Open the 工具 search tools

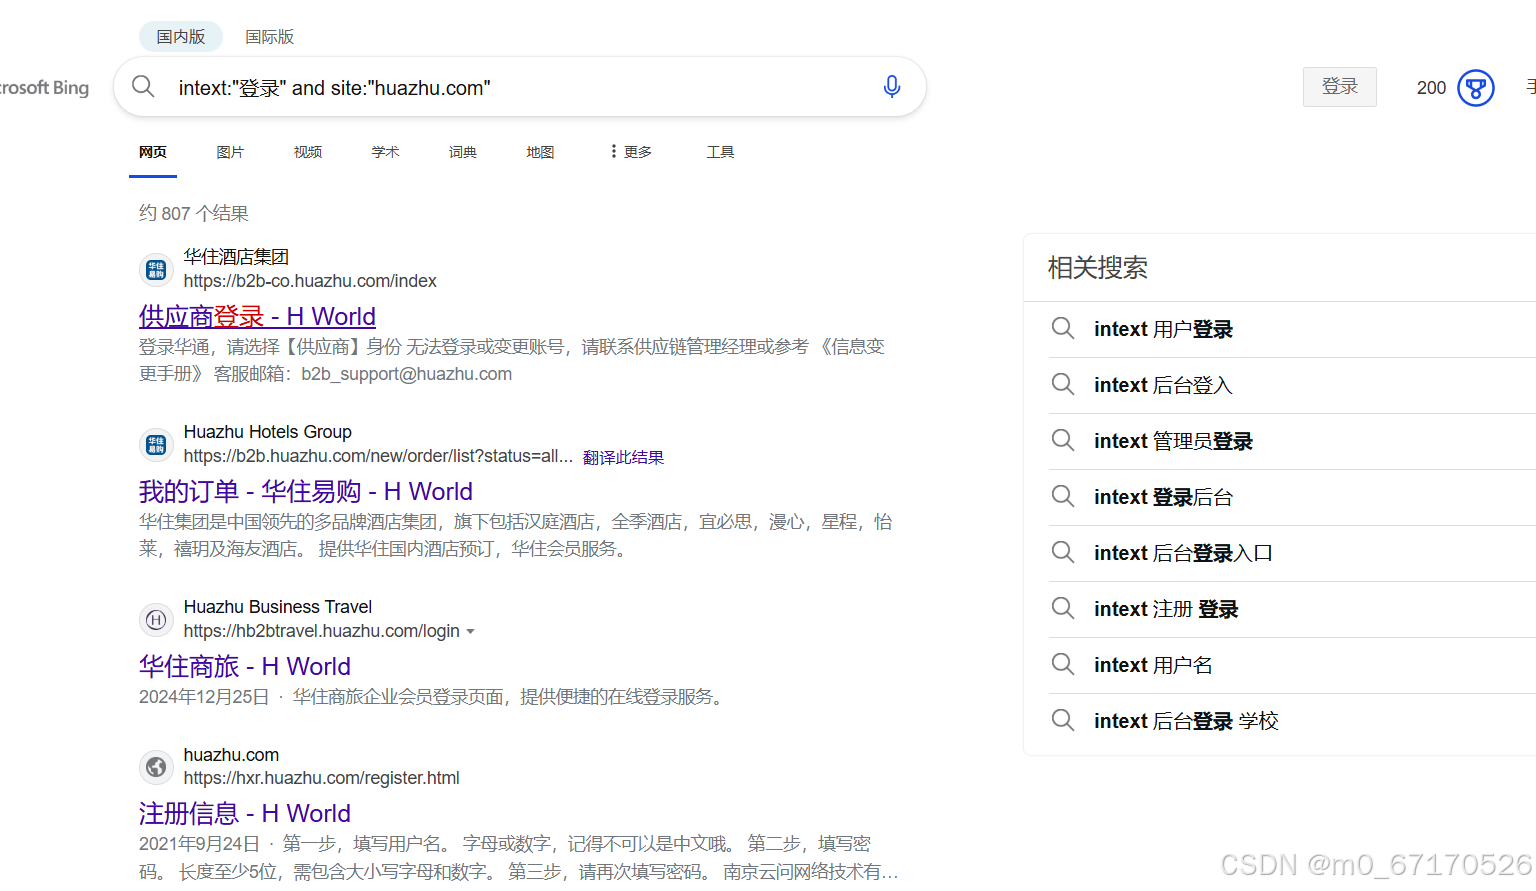pos(720,152)
